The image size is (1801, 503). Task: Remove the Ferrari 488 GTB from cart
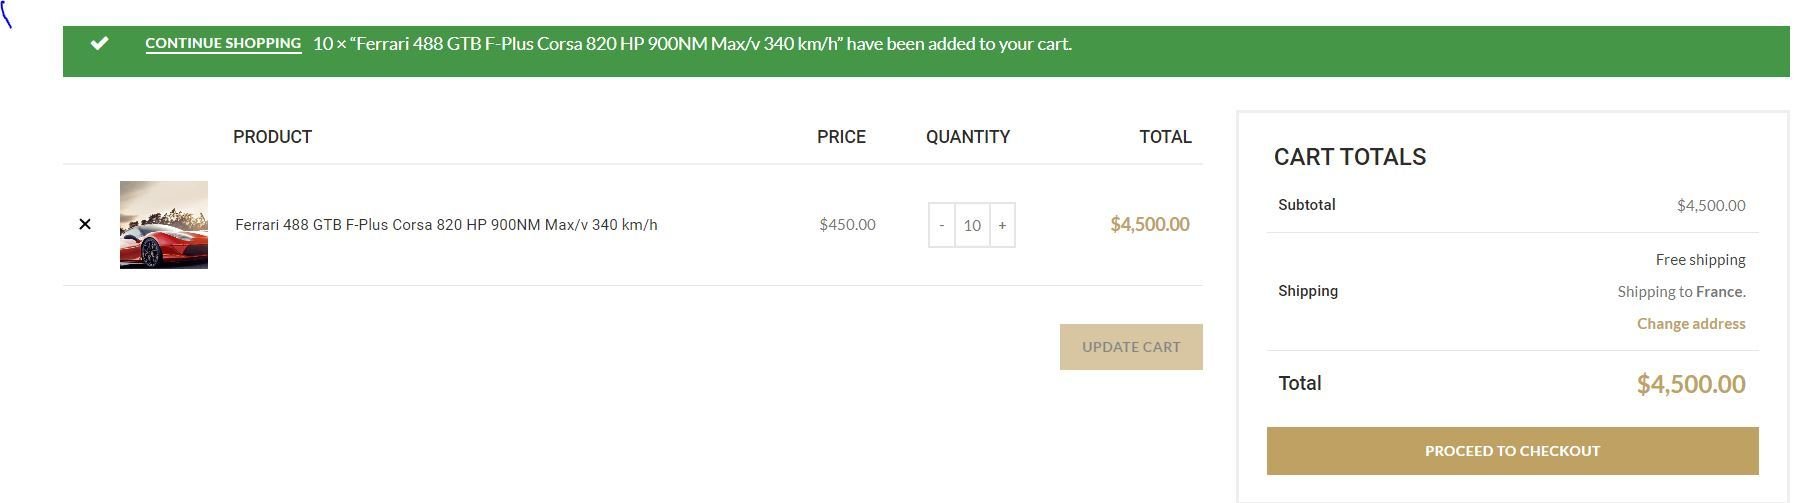tap(85, 224)
